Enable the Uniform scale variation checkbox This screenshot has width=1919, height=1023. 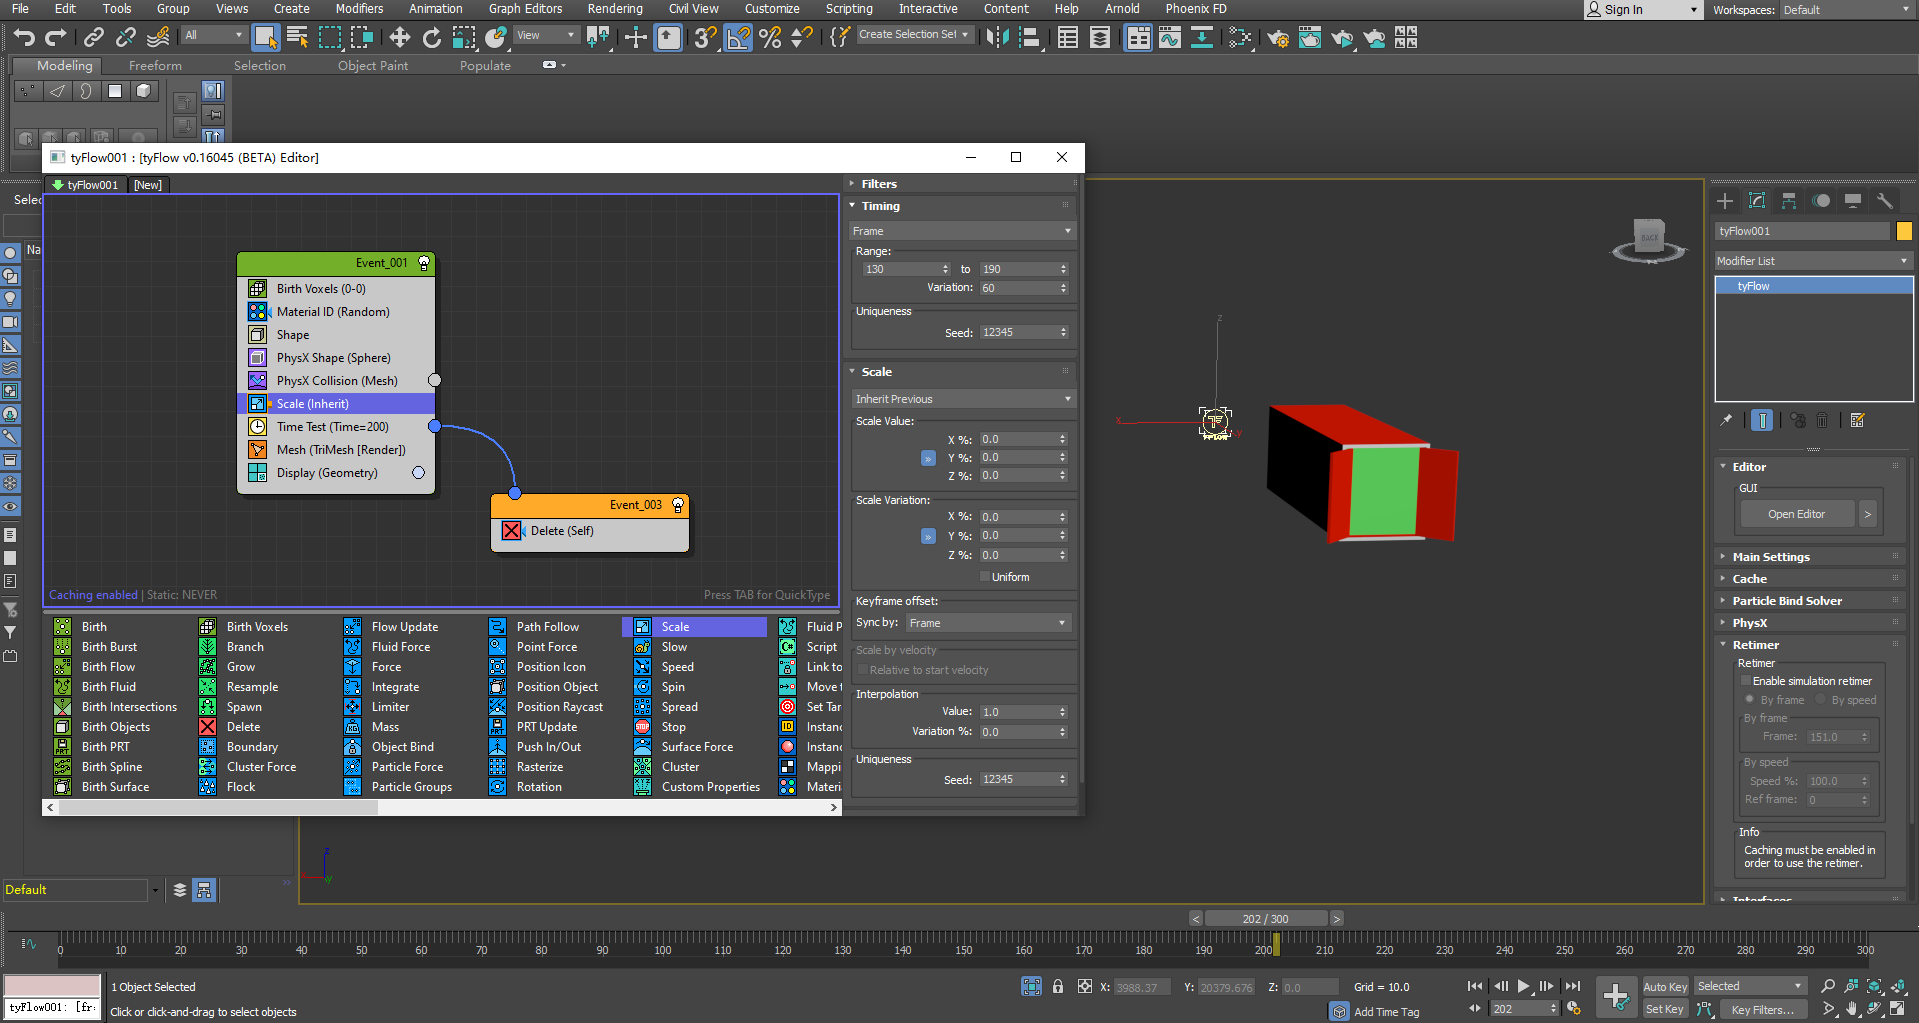pos(985,577)
